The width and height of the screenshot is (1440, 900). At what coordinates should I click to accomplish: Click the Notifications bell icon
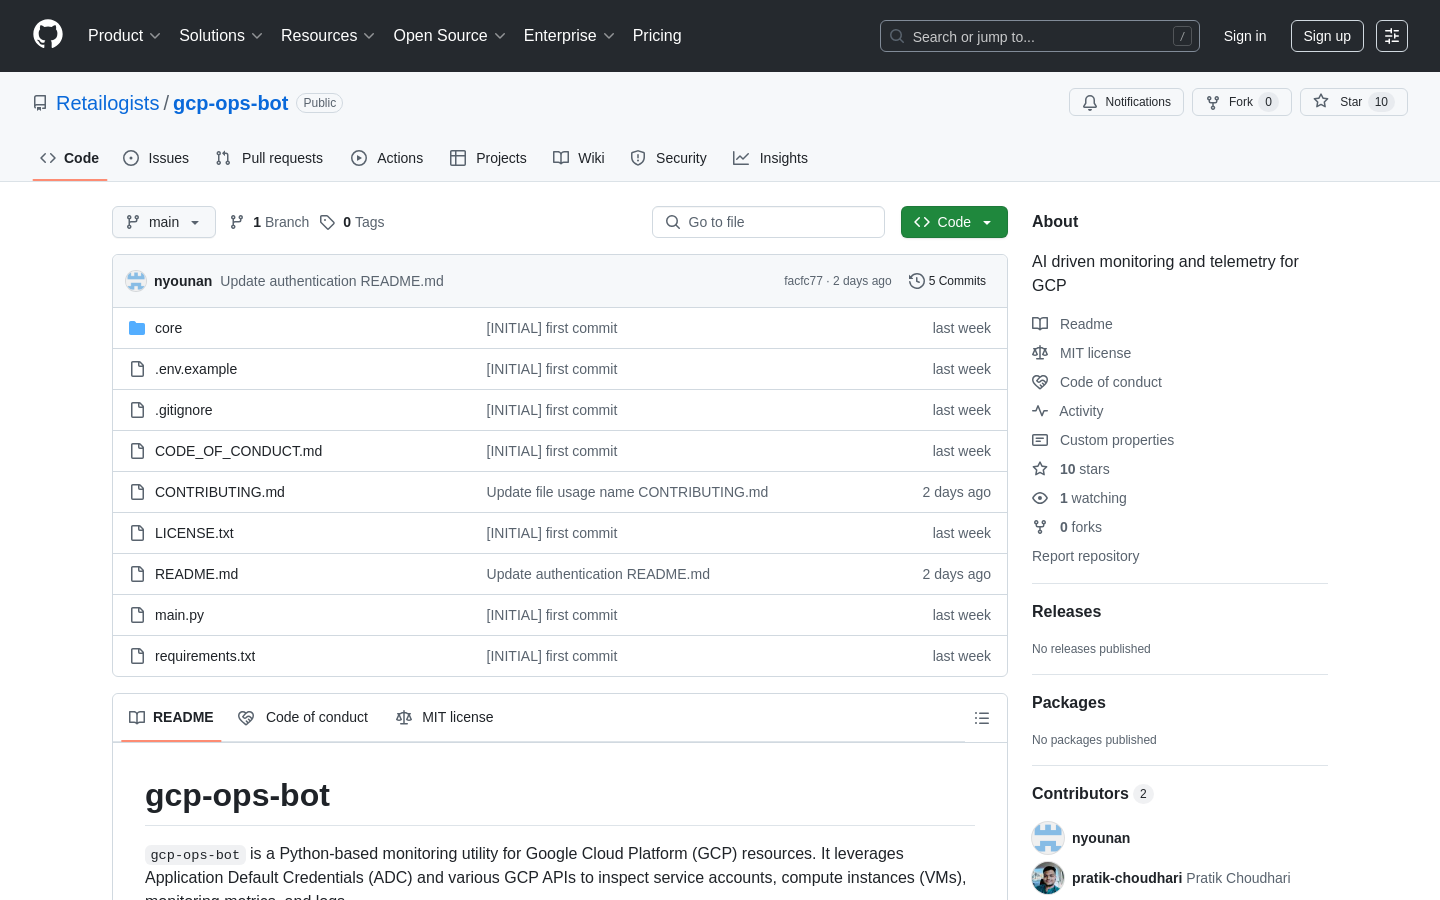1090,102
